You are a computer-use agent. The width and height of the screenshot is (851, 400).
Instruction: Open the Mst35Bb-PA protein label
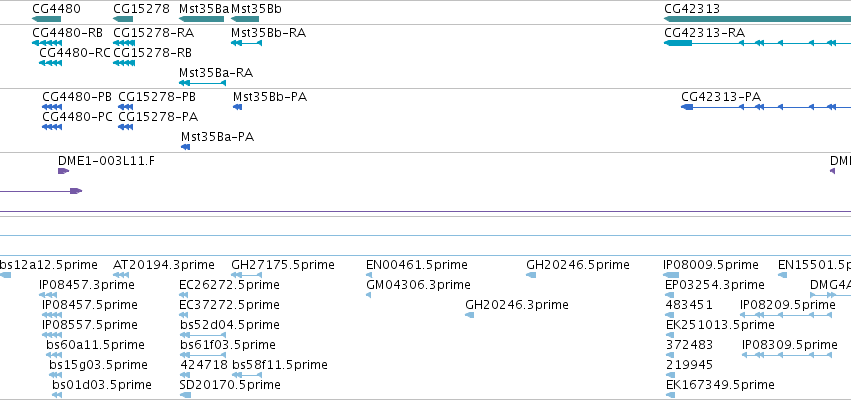[x=270, y=97]
